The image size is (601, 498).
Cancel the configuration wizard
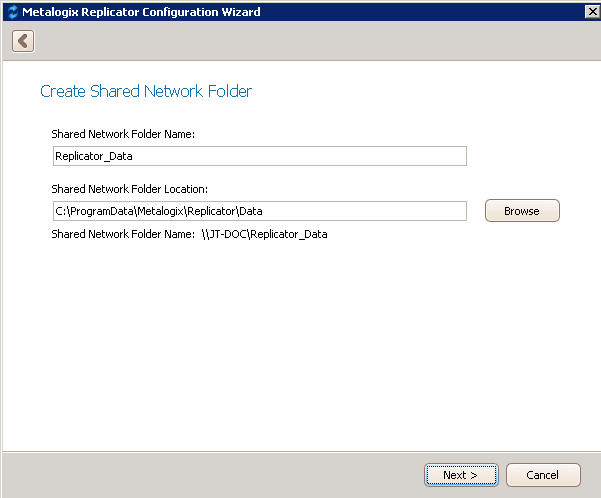pos(543,475)
